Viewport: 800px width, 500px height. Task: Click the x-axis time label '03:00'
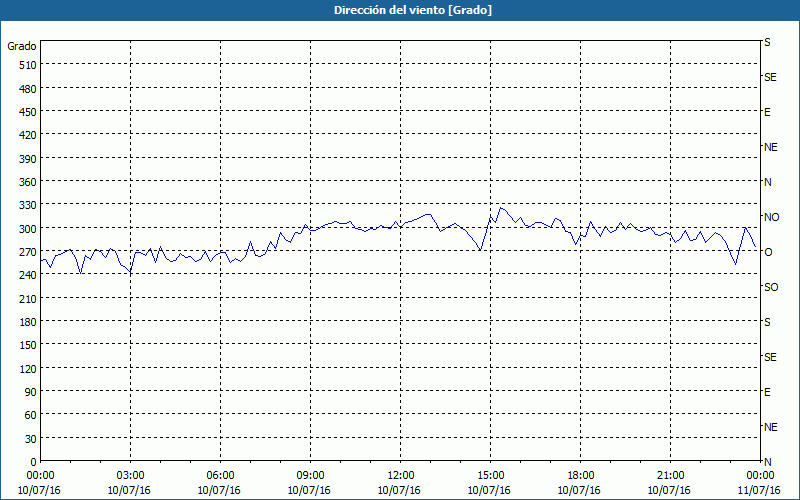pyautogui.click(x=131, y=476)
